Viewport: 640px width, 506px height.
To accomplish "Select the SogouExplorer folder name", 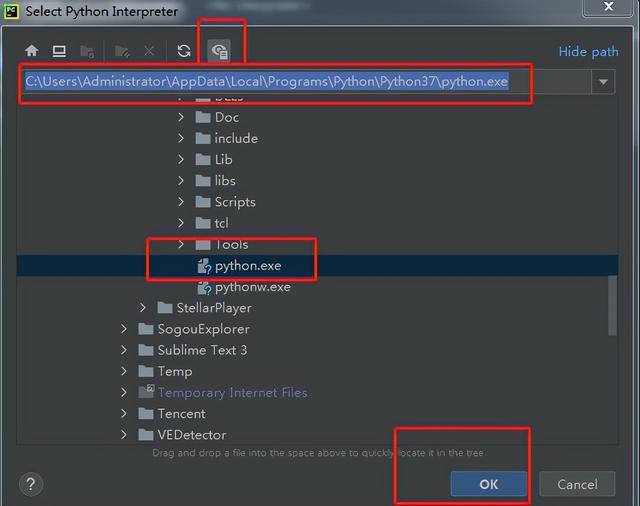I will click(203, 329).
